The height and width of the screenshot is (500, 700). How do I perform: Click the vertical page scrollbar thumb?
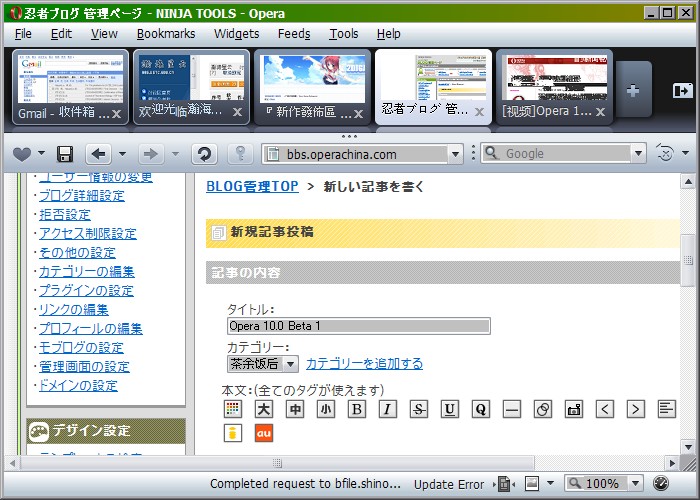click(688, 260)
